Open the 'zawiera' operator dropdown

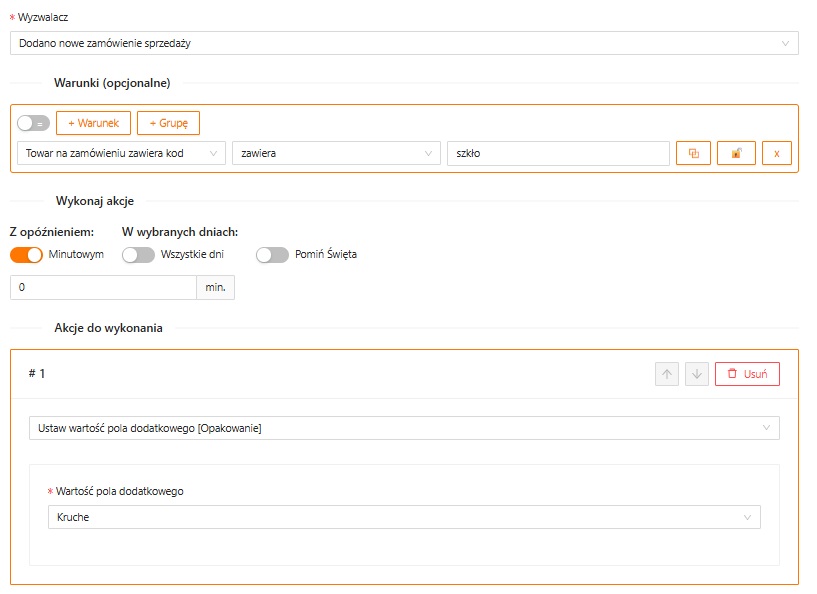335,153
